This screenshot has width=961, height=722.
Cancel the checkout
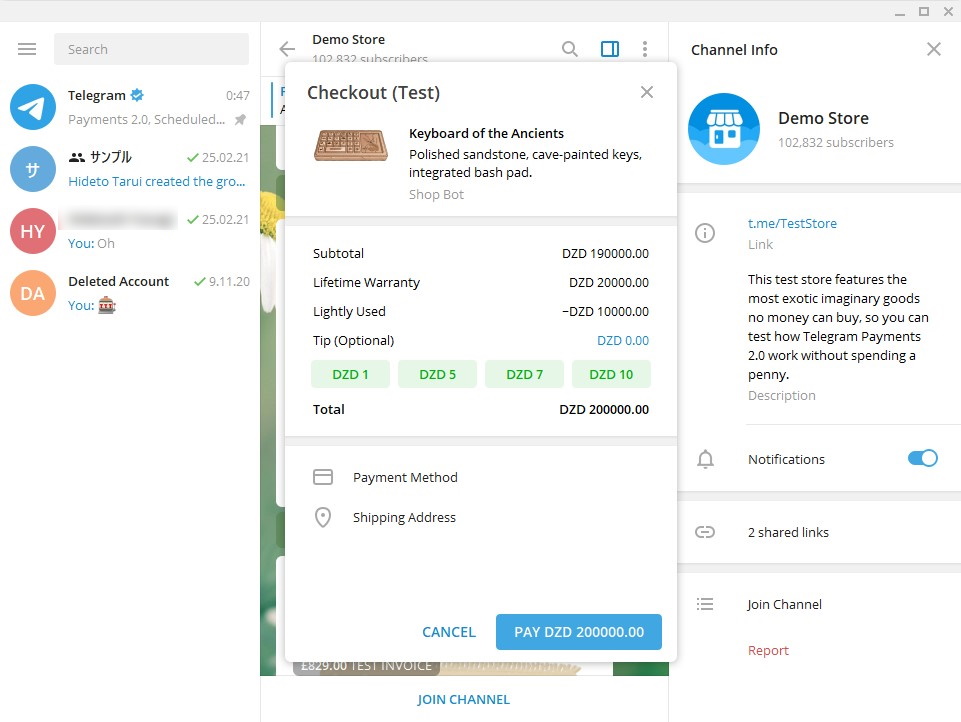tap(448, 632)
